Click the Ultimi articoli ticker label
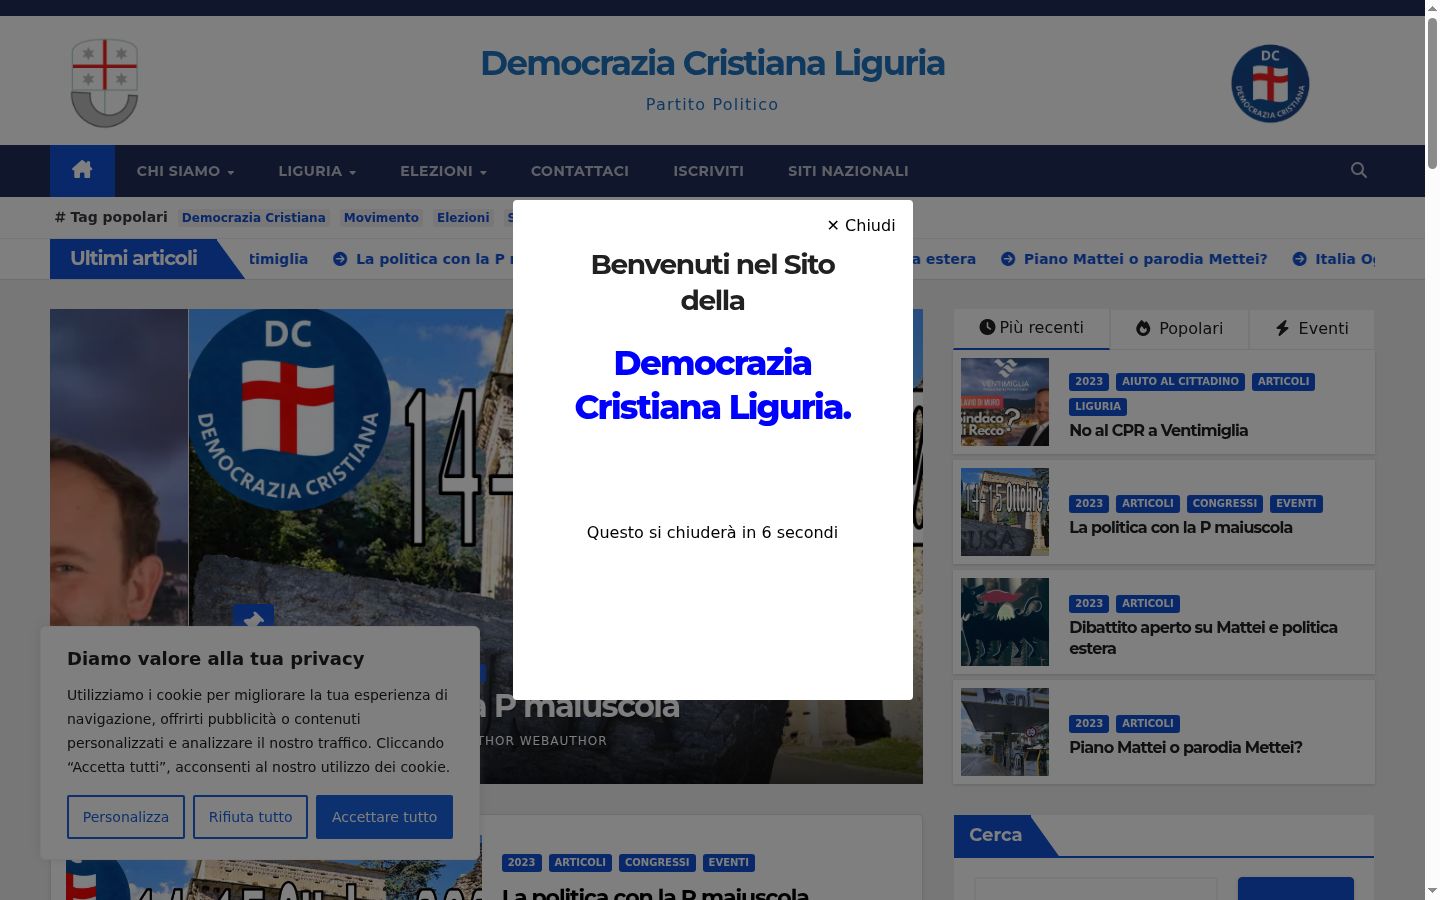The image size is (1440, 900). (x=134, y=258)
